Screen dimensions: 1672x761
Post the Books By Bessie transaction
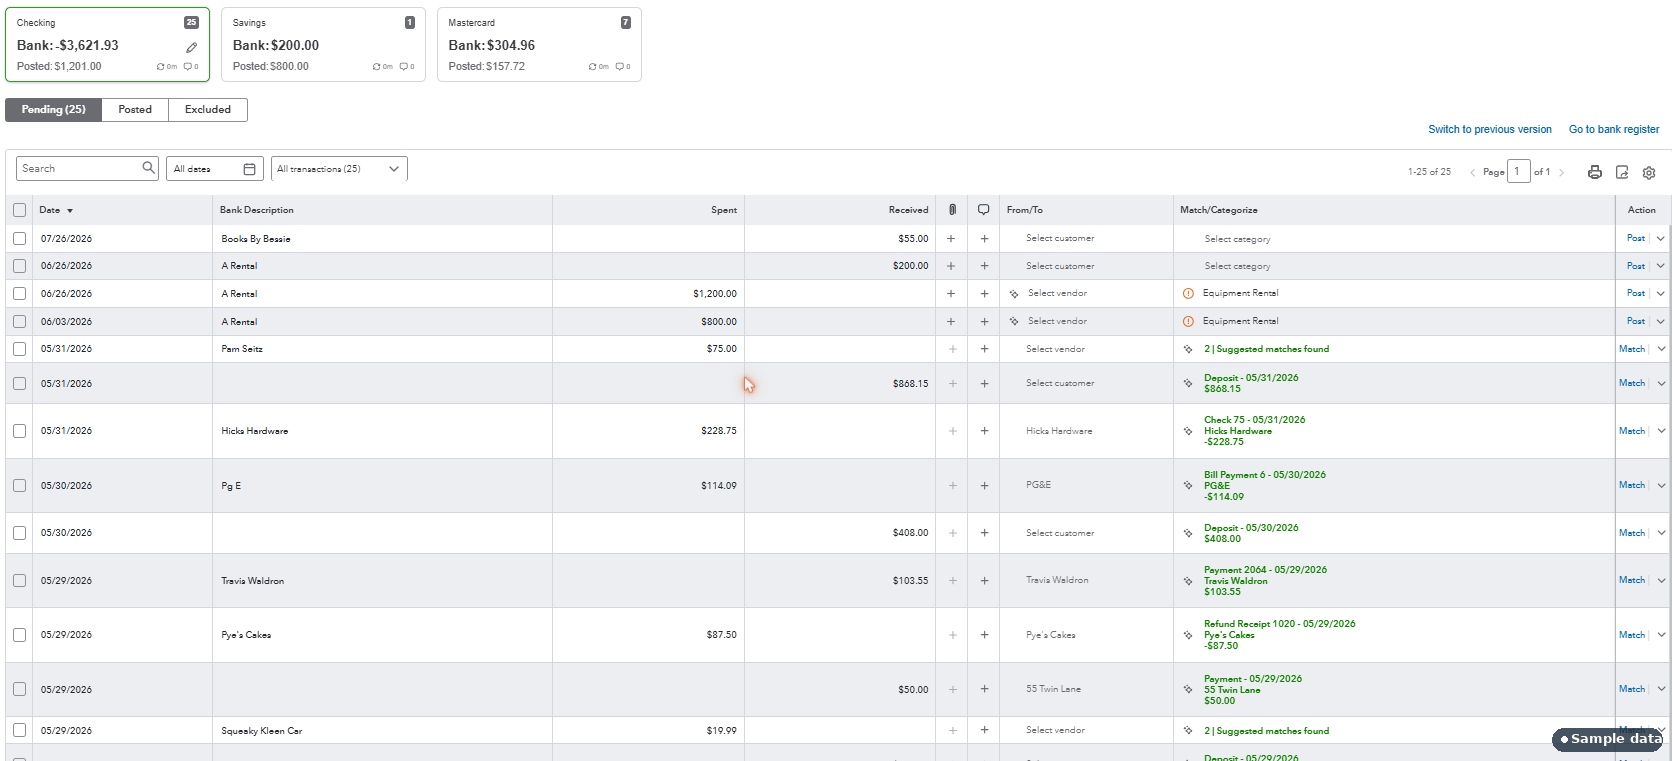pos(1636,238)
